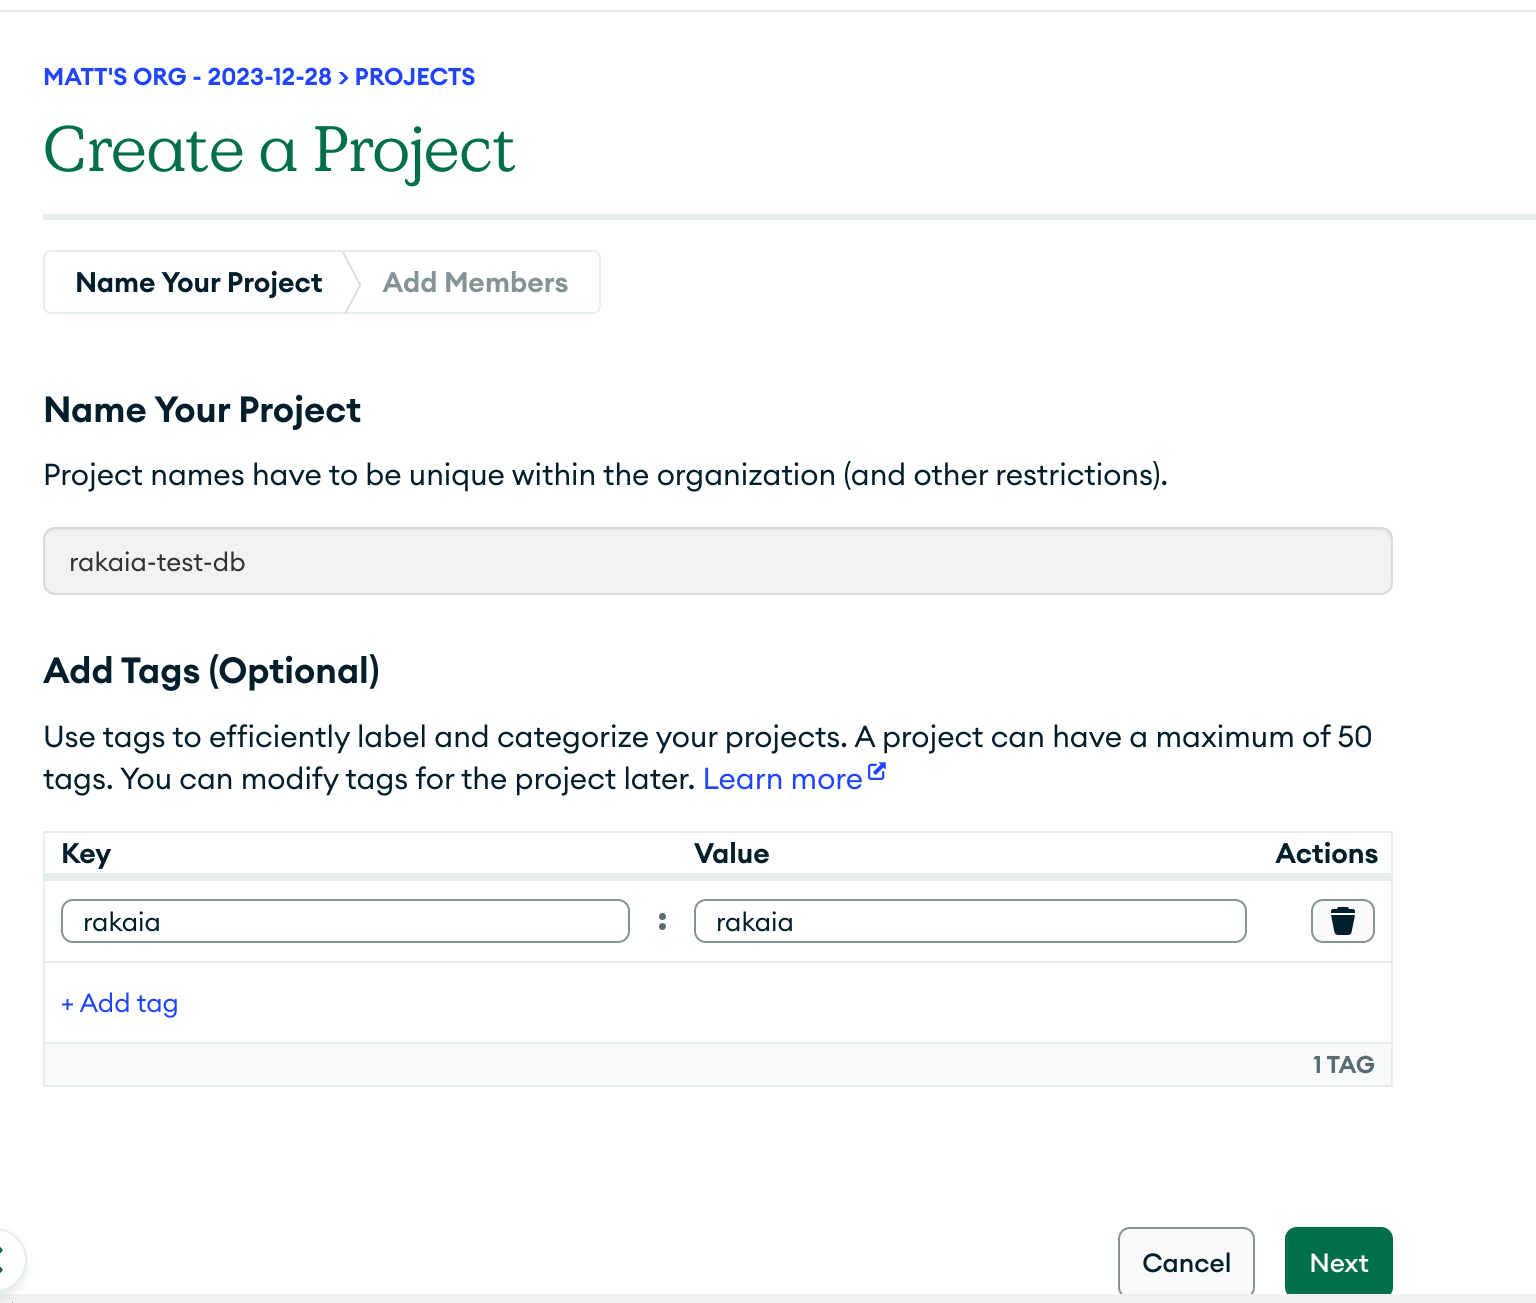Screen dimensions: 1536x1303
Task: Focus the project name field rakaia-test-db
Action: 717,562
